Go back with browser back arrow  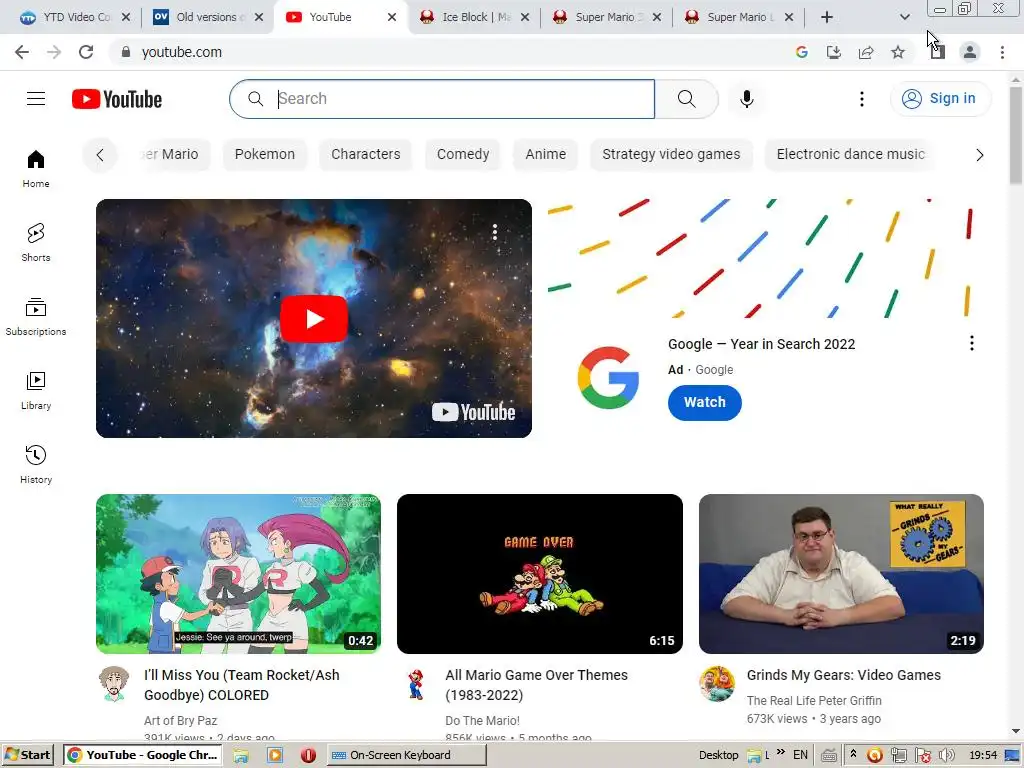[22, 52]
